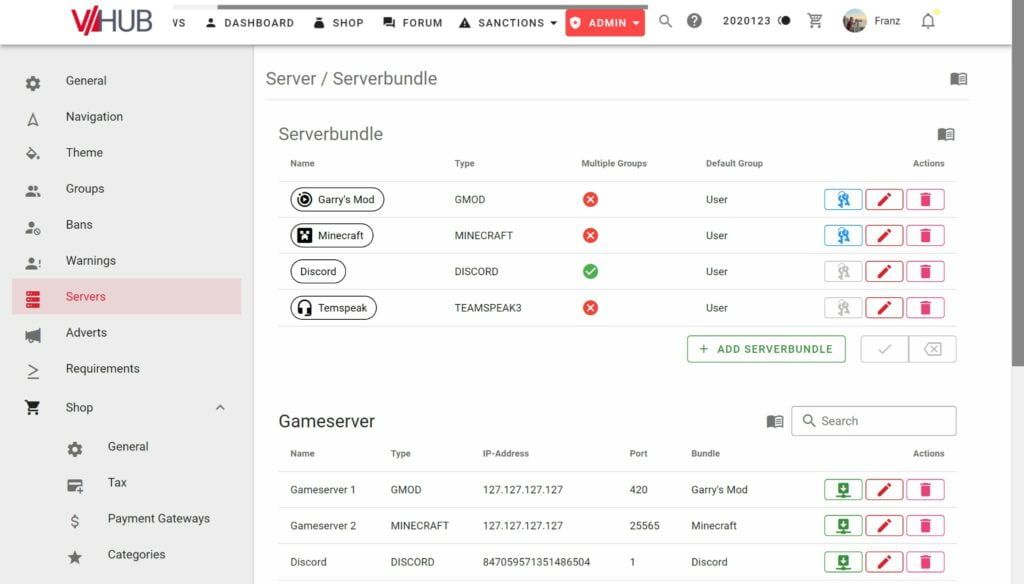Toggle dark mode next to 2020123
1024x584 pixels.
(x=785, y=21)
